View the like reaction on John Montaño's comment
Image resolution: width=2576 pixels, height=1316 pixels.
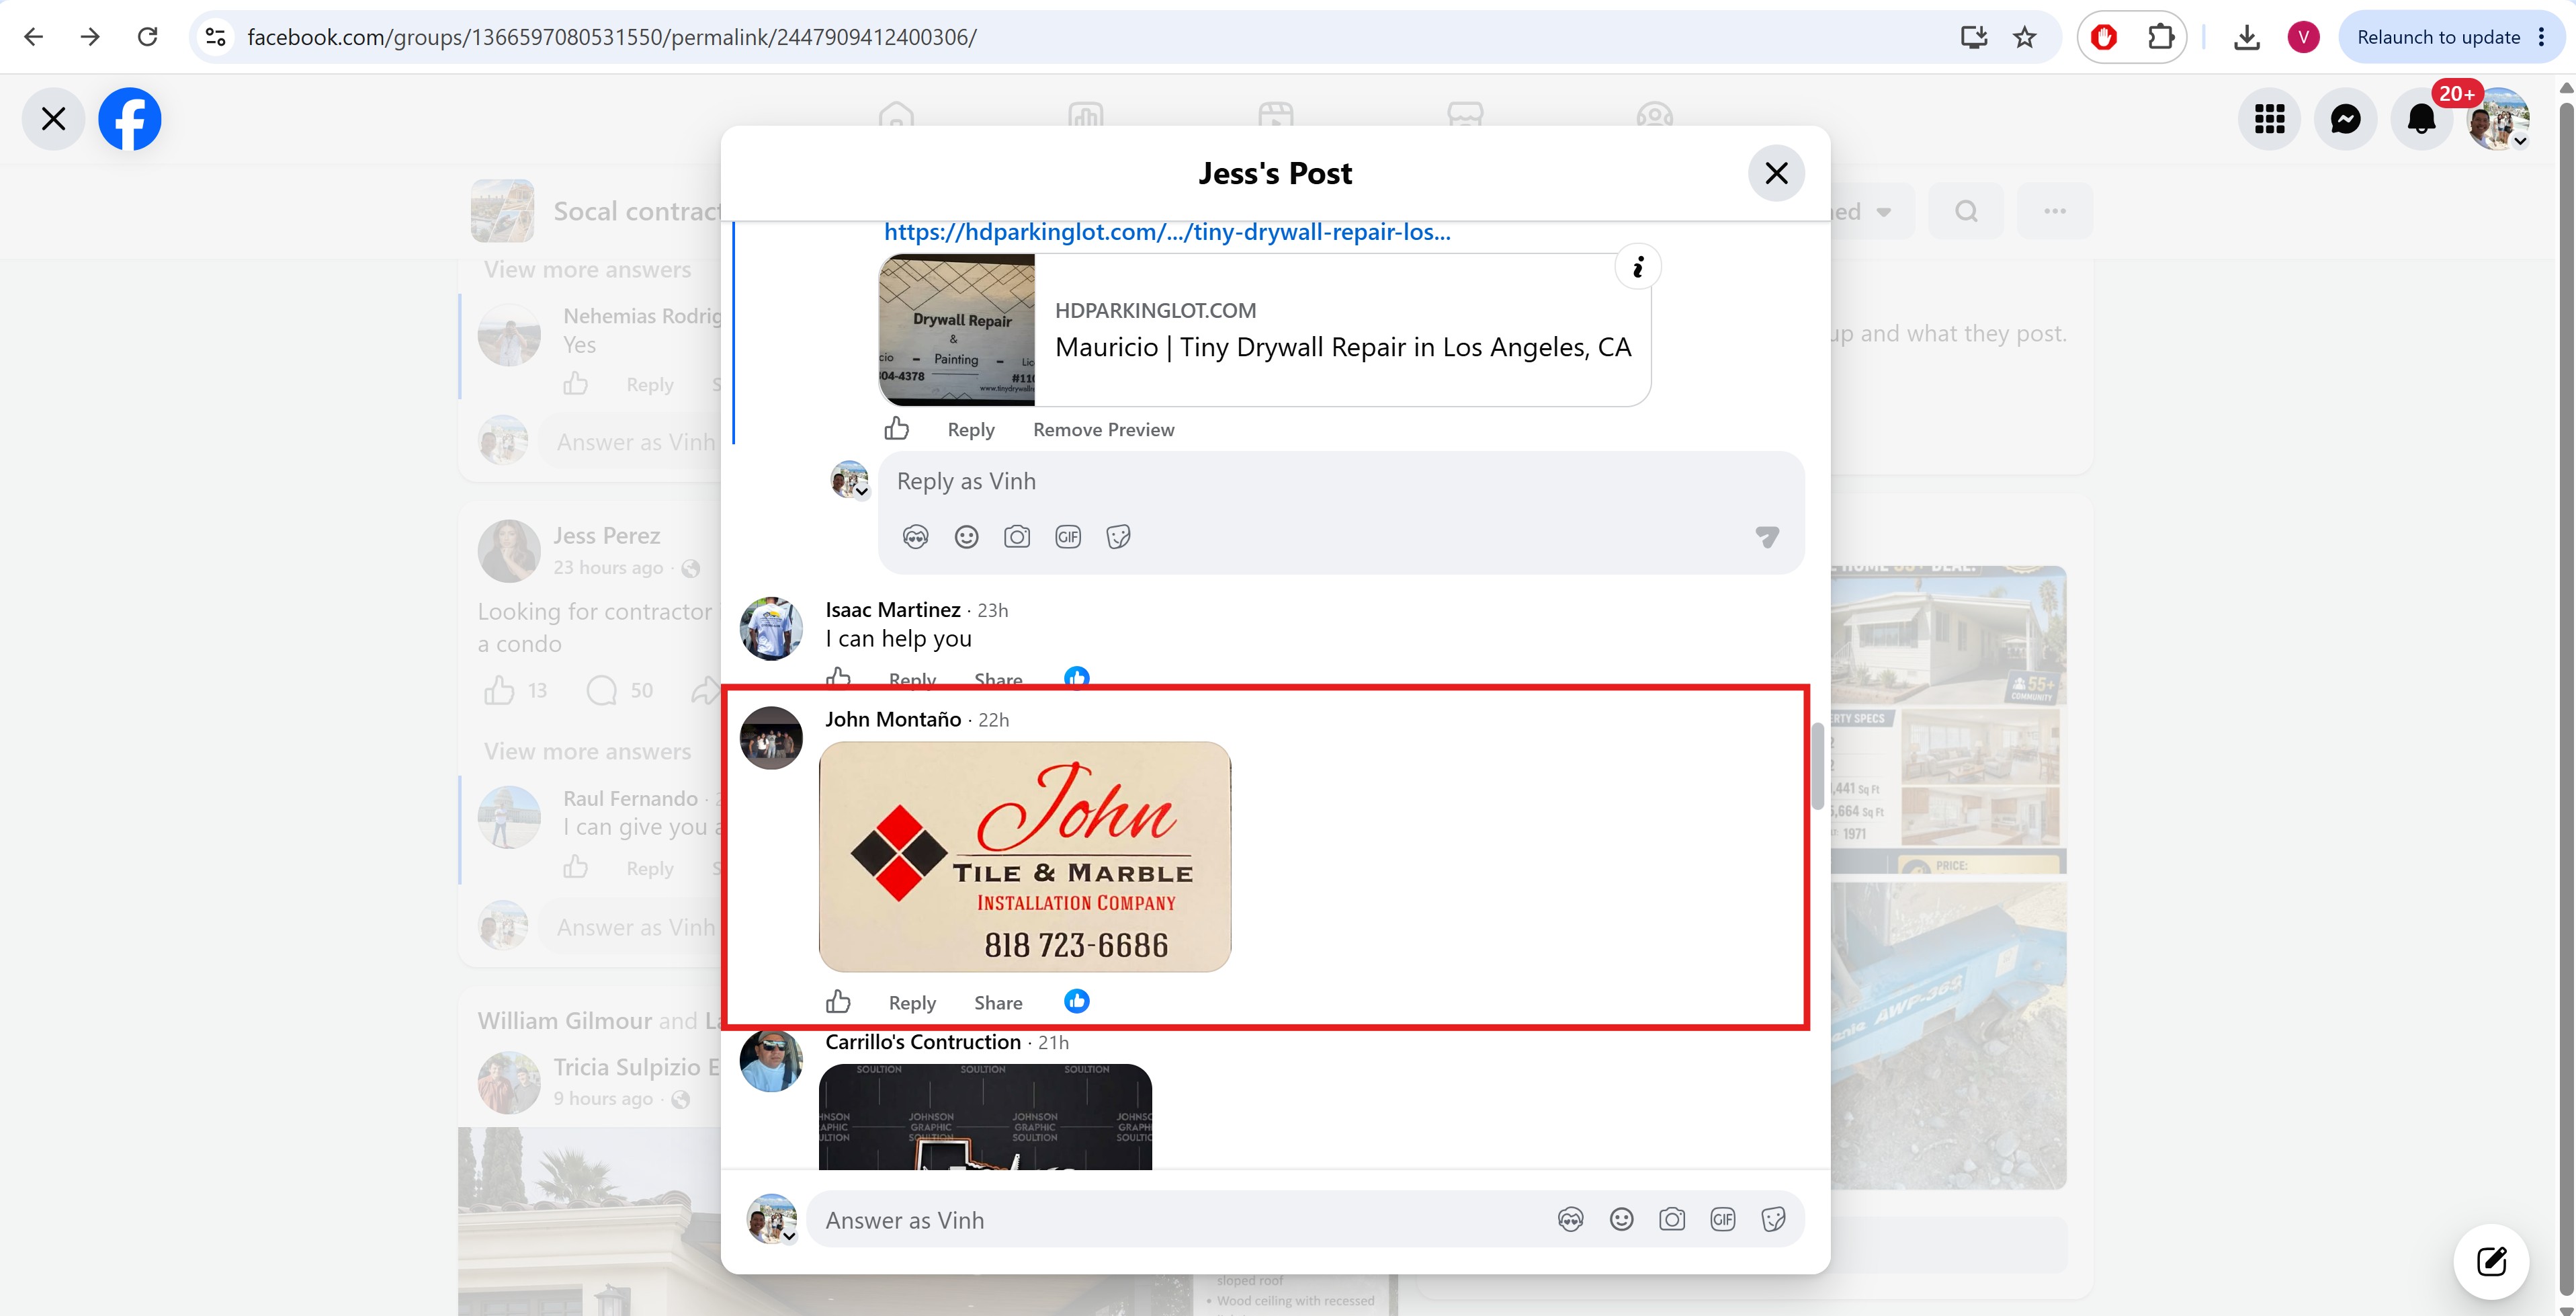pos(1076,1001)
